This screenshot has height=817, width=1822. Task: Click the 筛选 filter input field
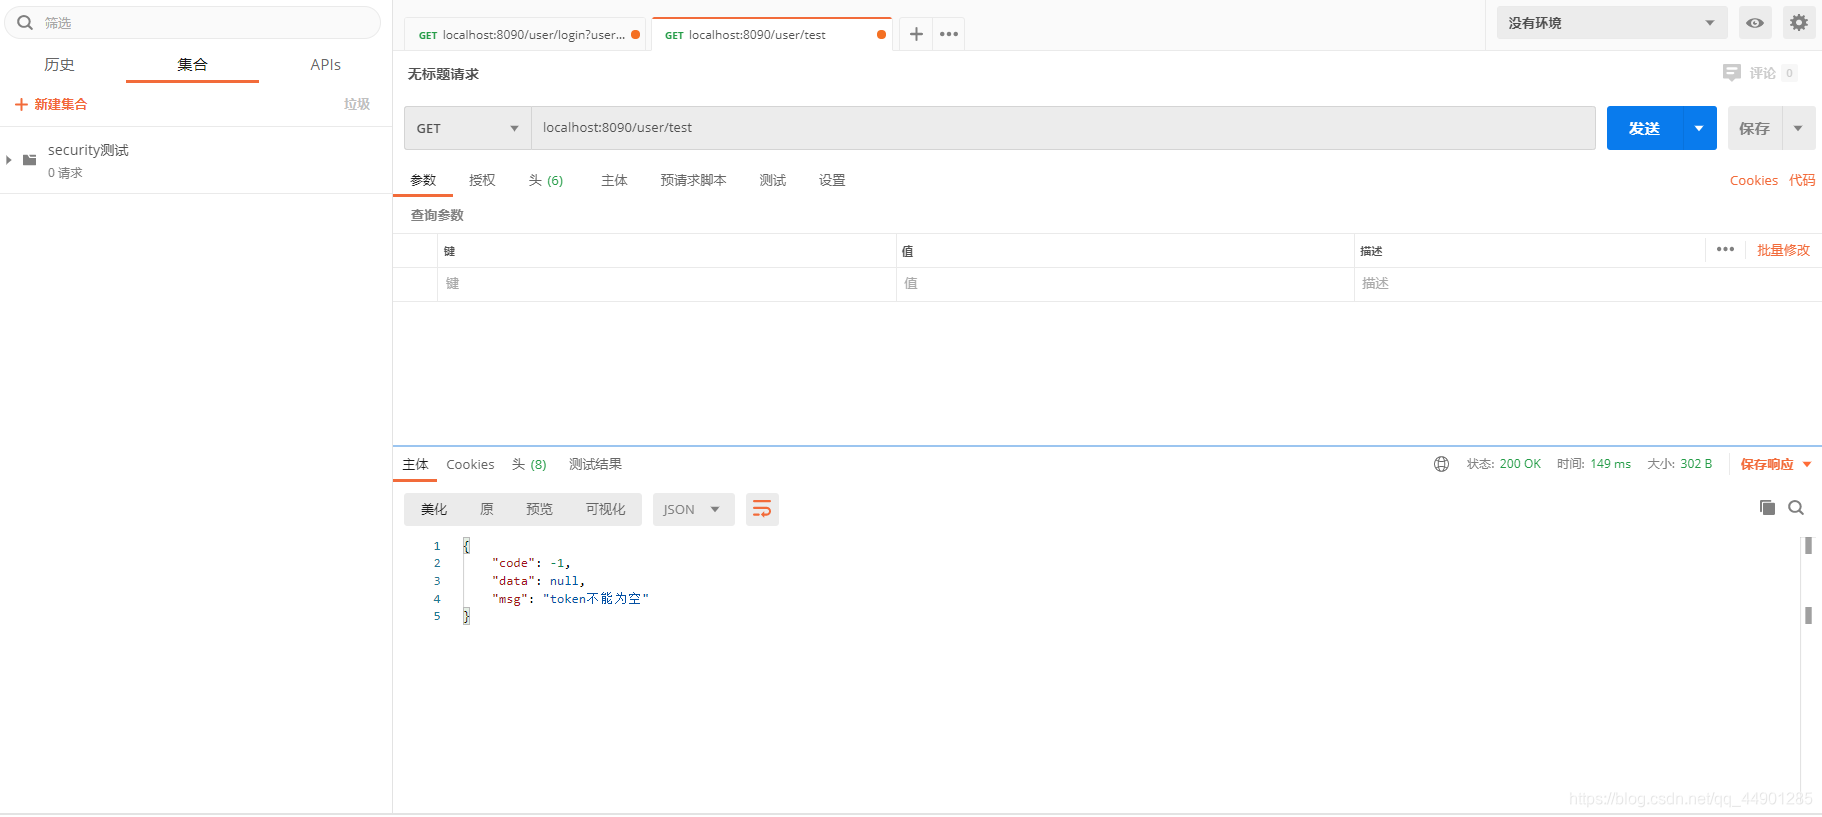point(193,22)
